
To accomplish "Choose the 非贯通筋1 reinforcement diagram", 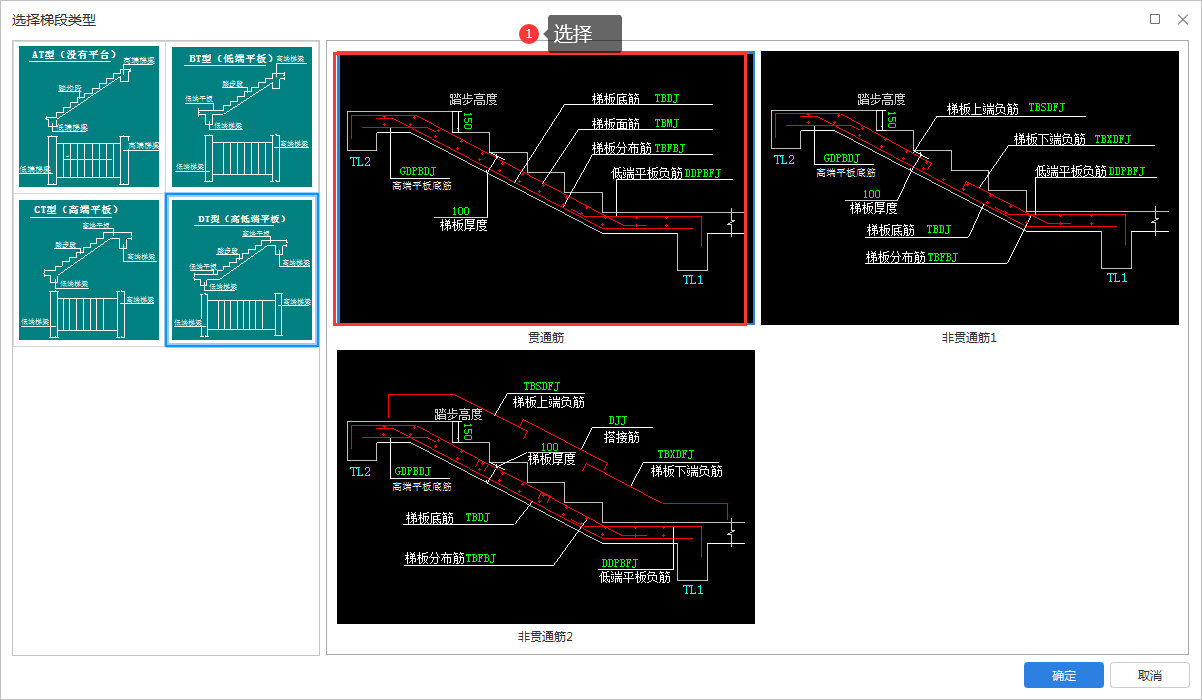I will [x=970, y=189].
